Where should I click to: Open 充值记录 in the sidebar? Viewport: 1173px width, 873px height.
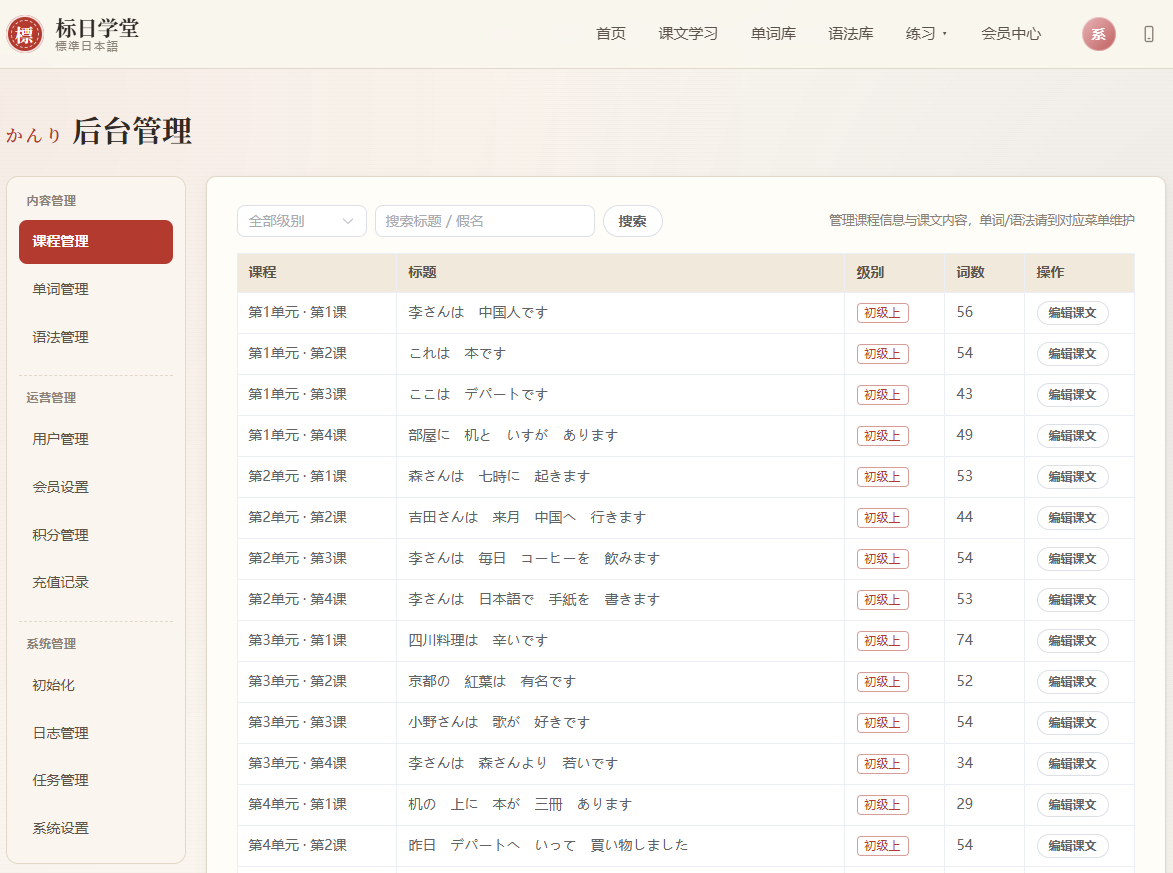(96, 582)
